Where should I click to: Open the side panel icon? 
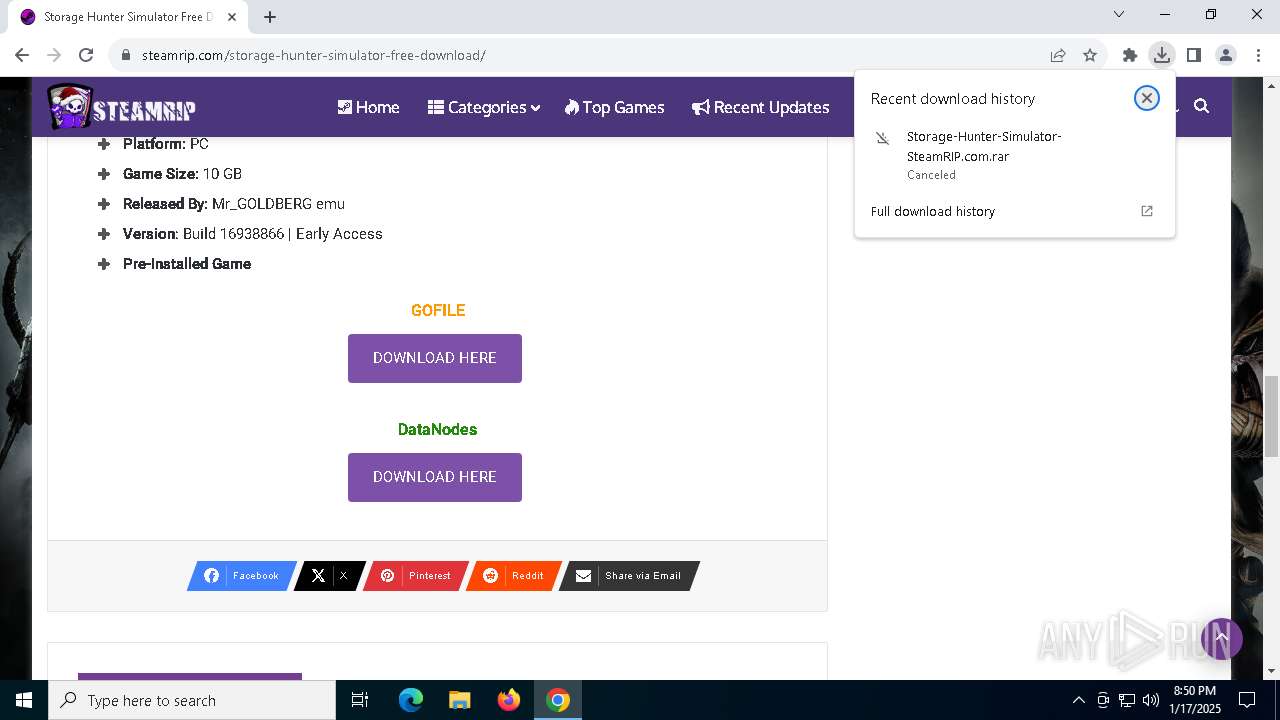point(1193,55)
